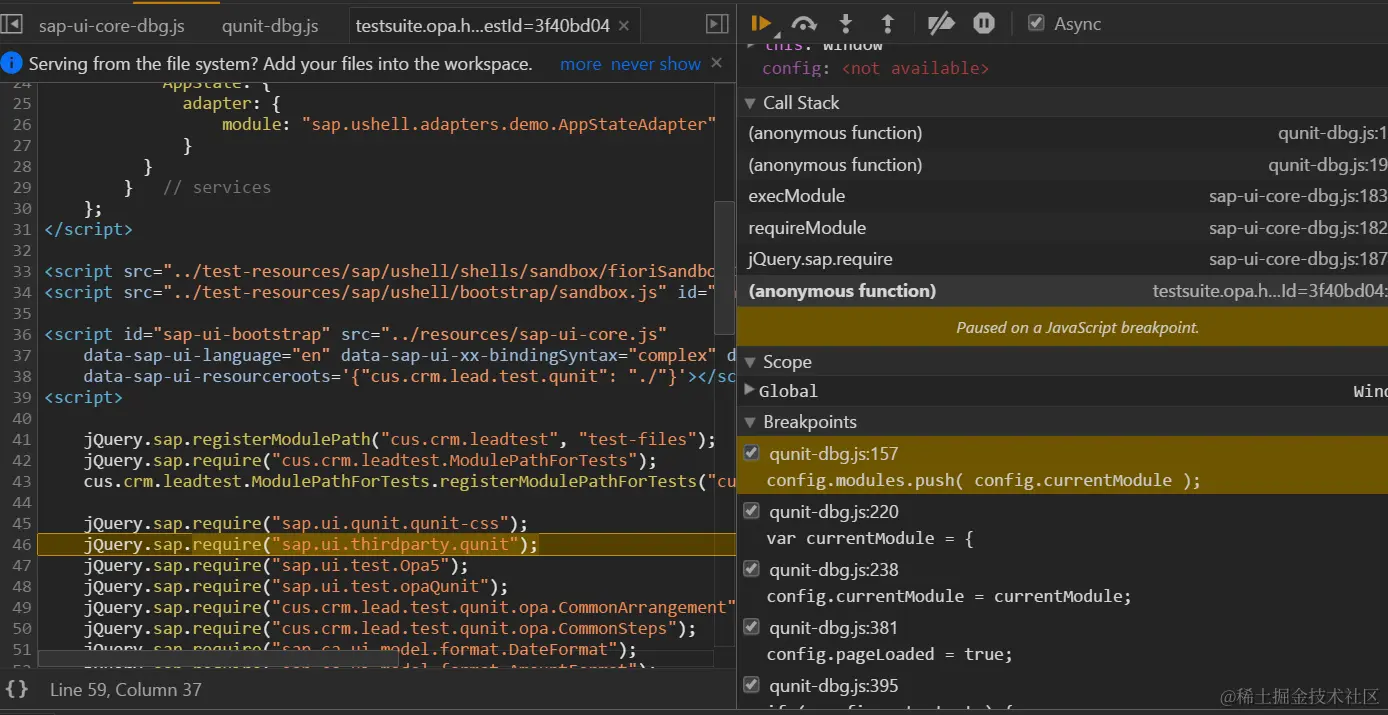
Task: Click line number 46 in the gutter
Action: (x=22, y=544)
